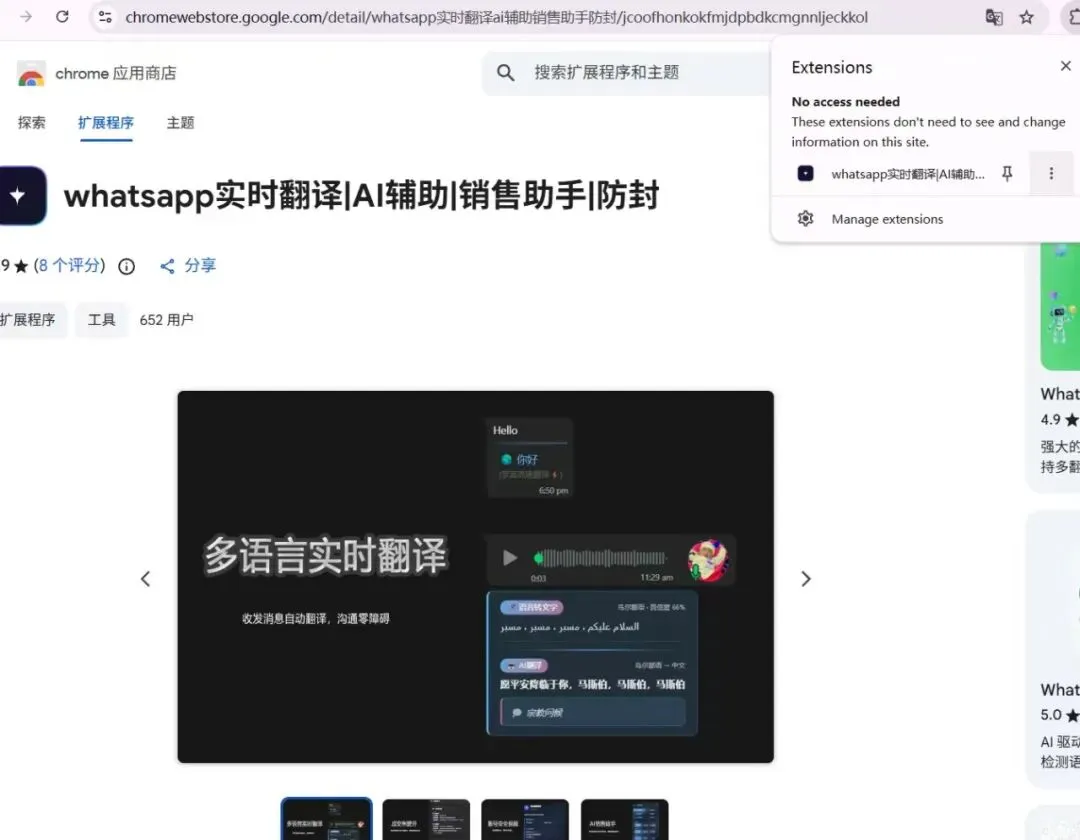
Task: Click the main 多语言实时翻译 preview image
Action: (x=475, y=577)
